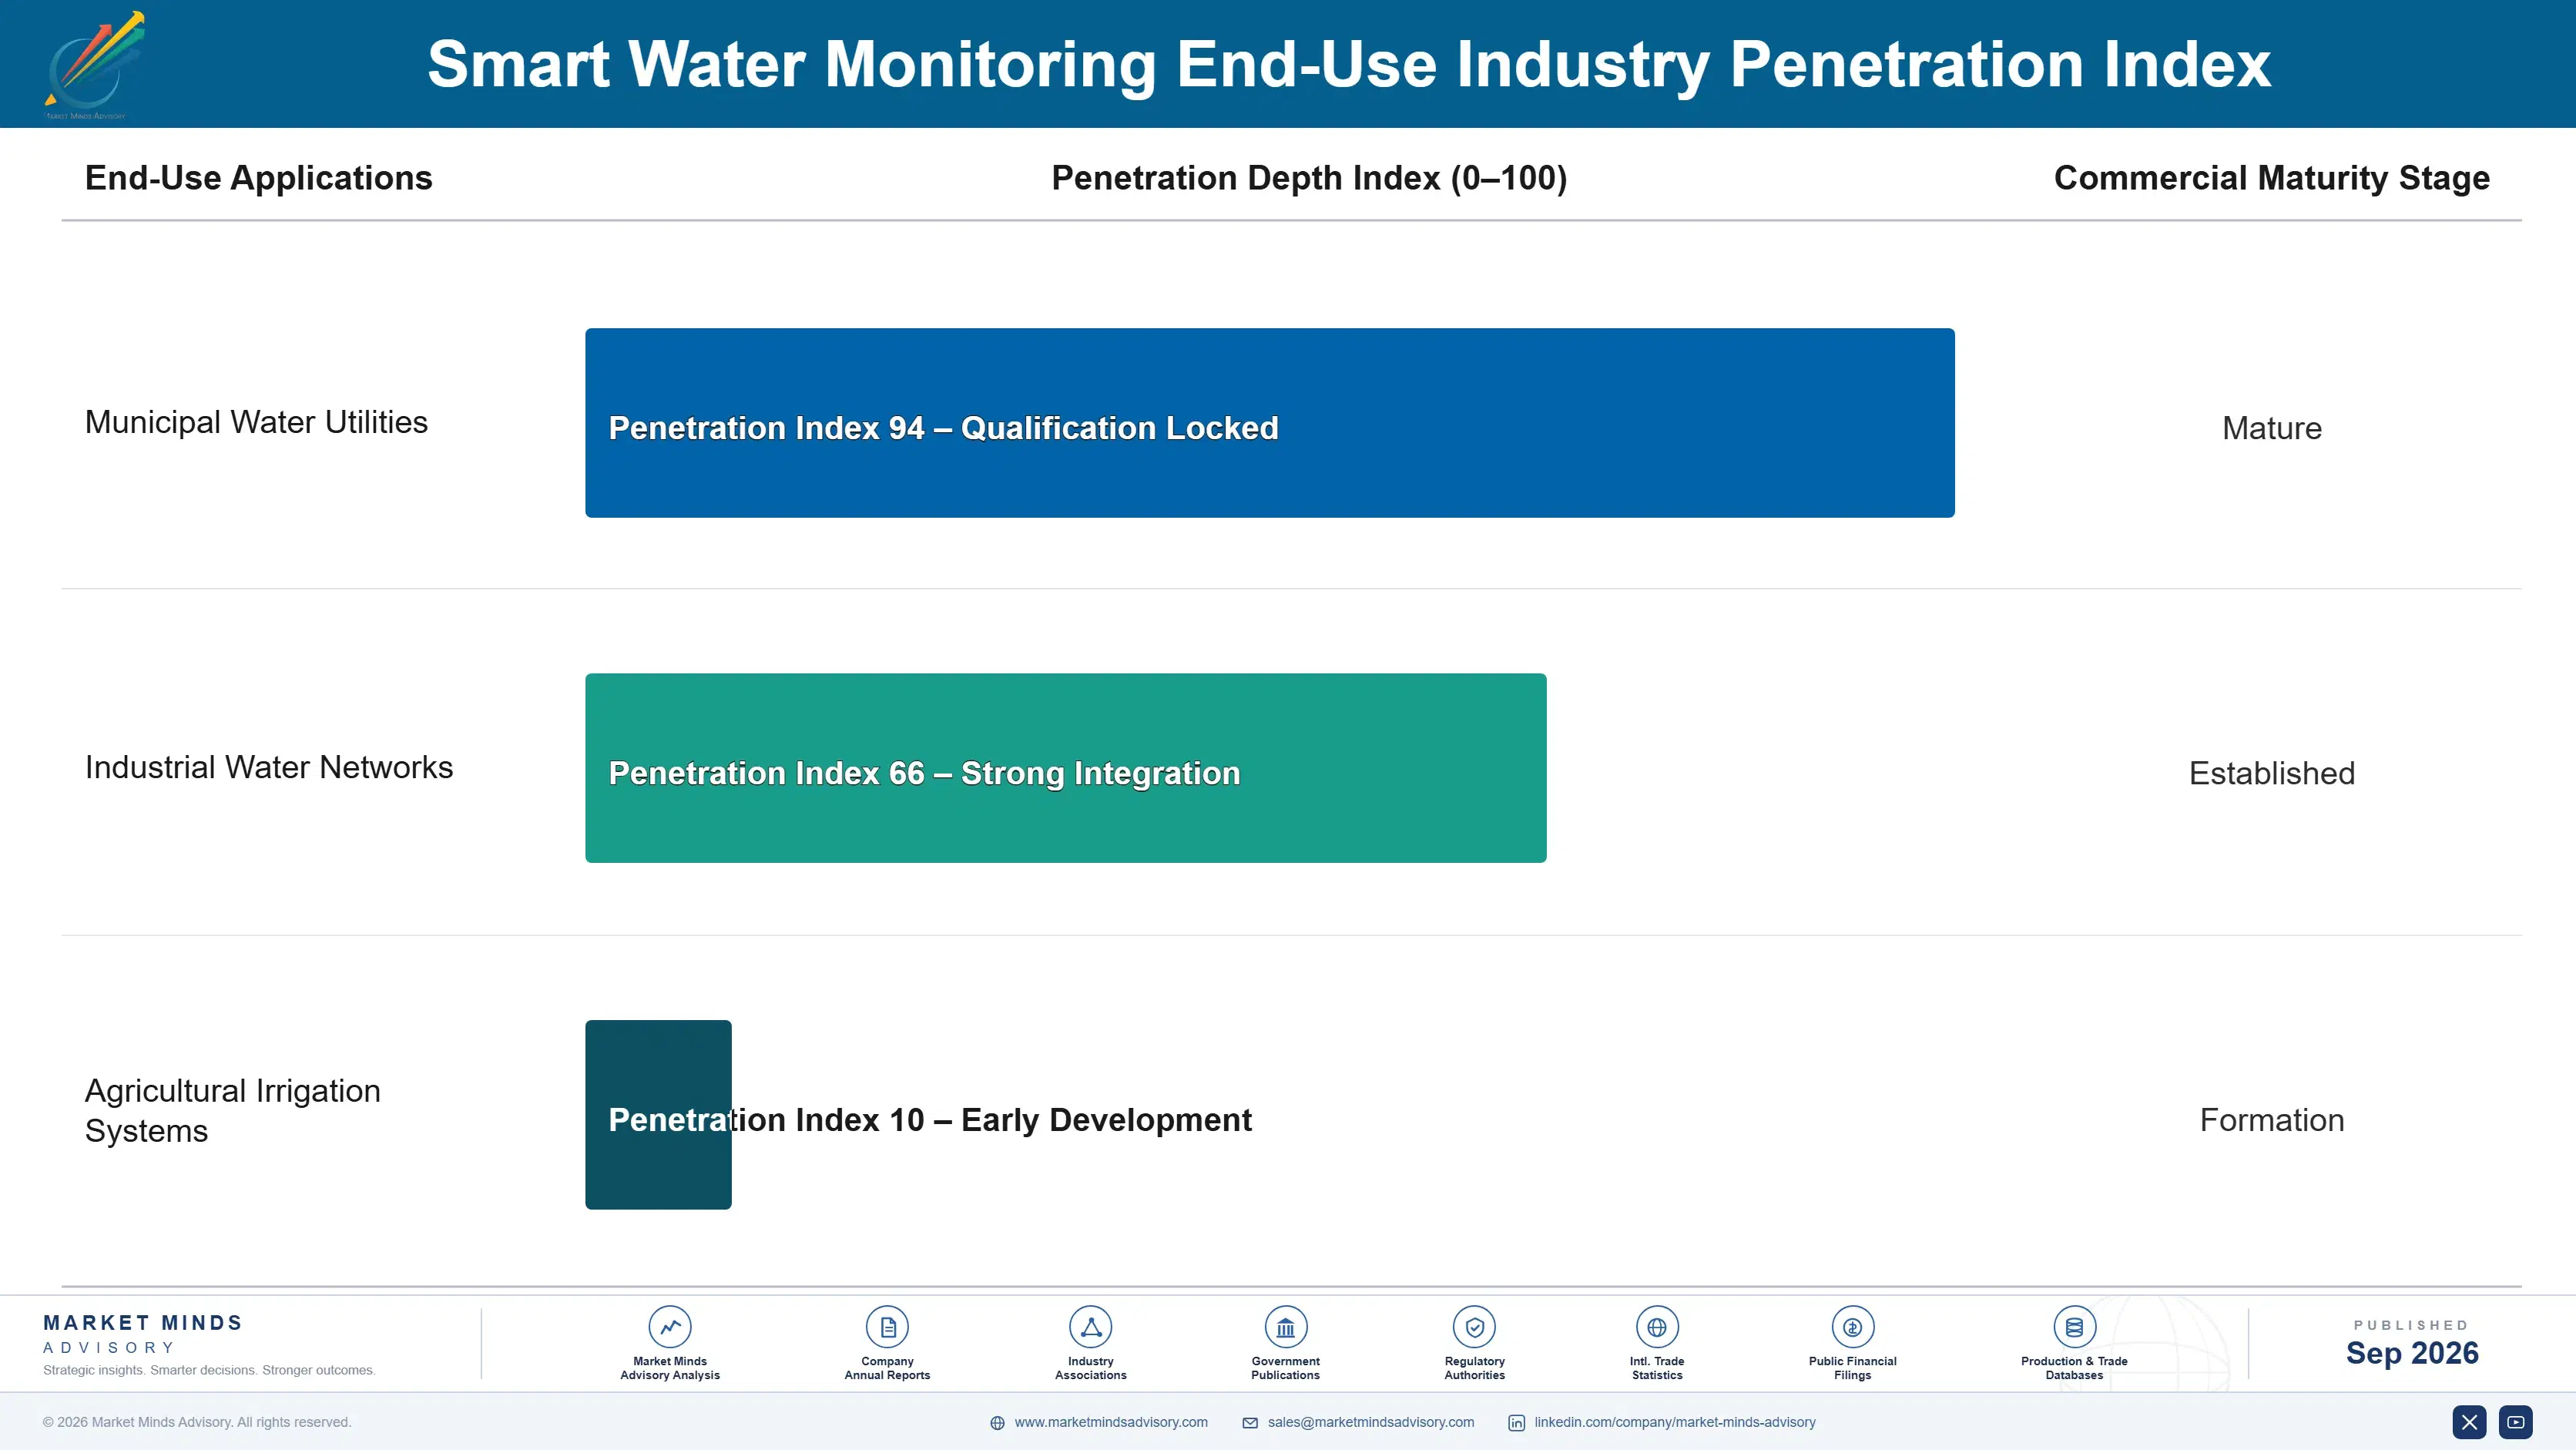2576x1450 pixels.
Task: Click the 'PUBLISHED' label above the date
Action: coord(2411,1325)
